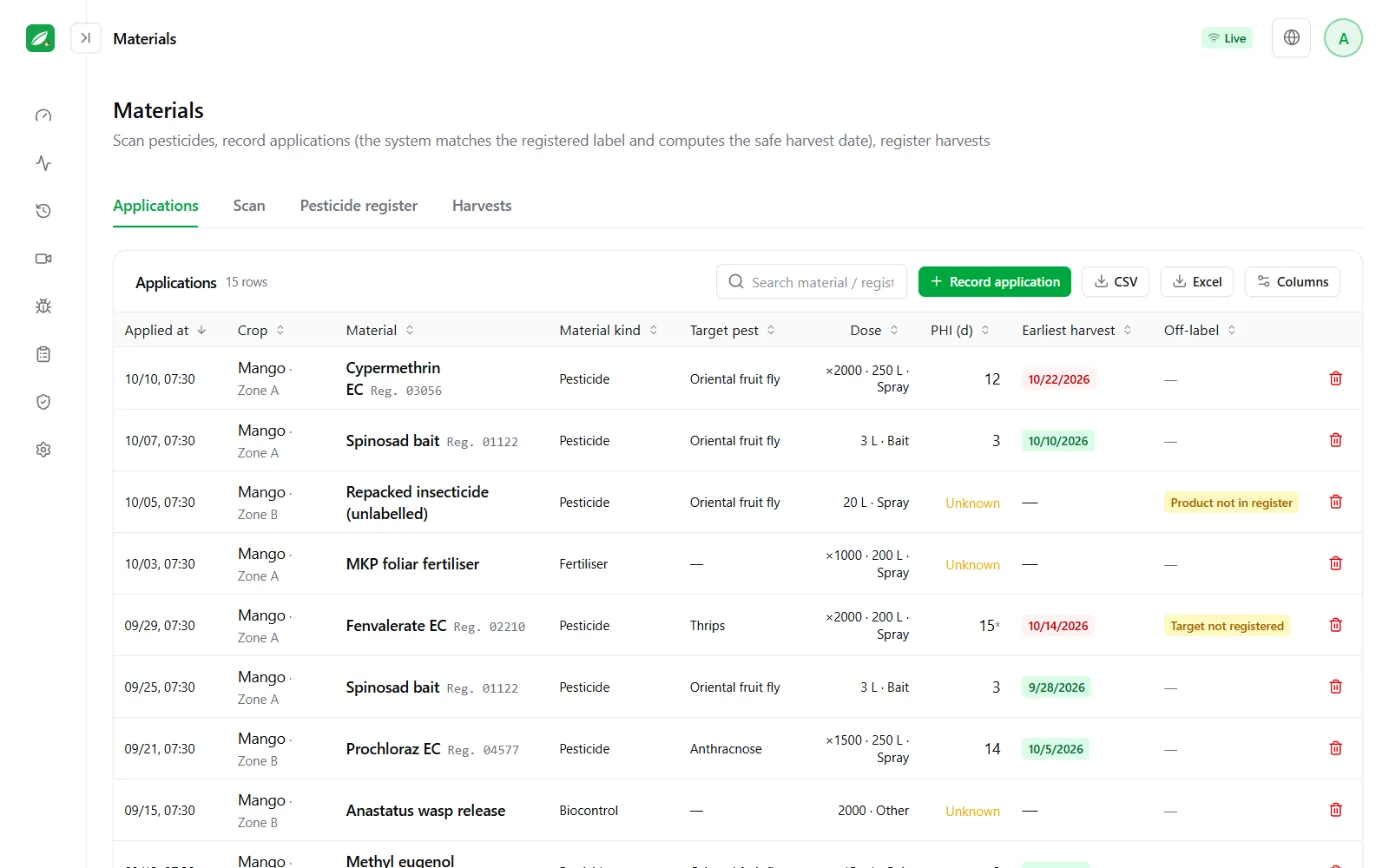The width and height of the screenshot is (1388, 868).
Task: Delete the Prochloraz EC application row
Action: 1335,748
